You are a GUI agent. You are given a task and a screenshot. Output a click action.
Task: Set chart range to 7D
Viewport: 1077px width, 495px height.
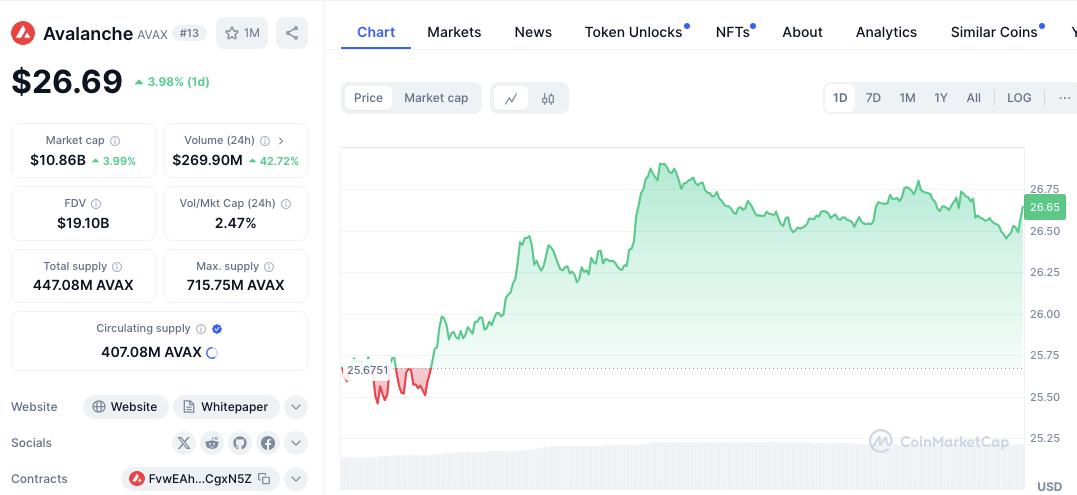click(873, 98)
